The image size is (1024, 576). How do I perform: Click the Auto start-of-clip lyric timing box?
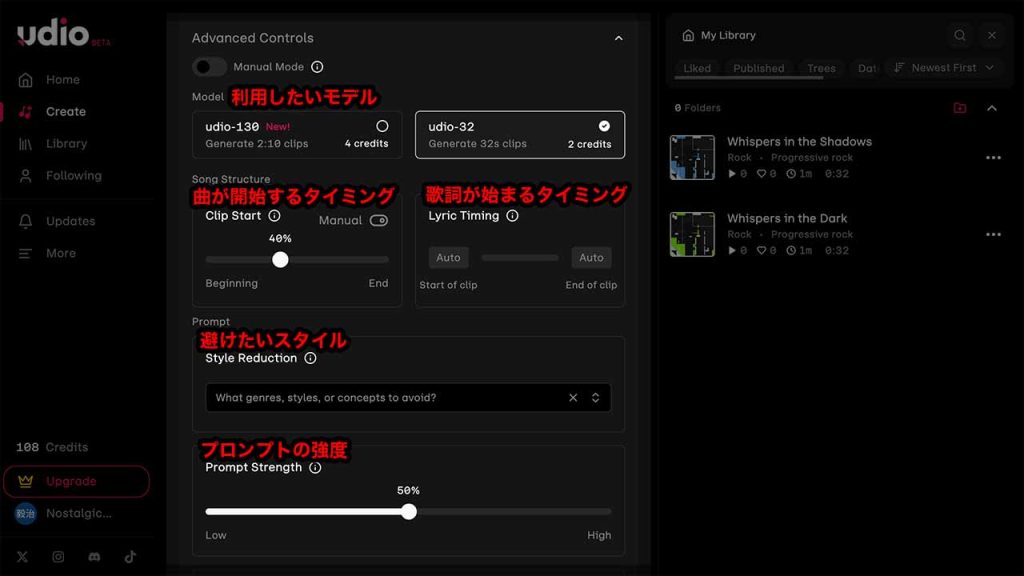[x=448, y=257]
